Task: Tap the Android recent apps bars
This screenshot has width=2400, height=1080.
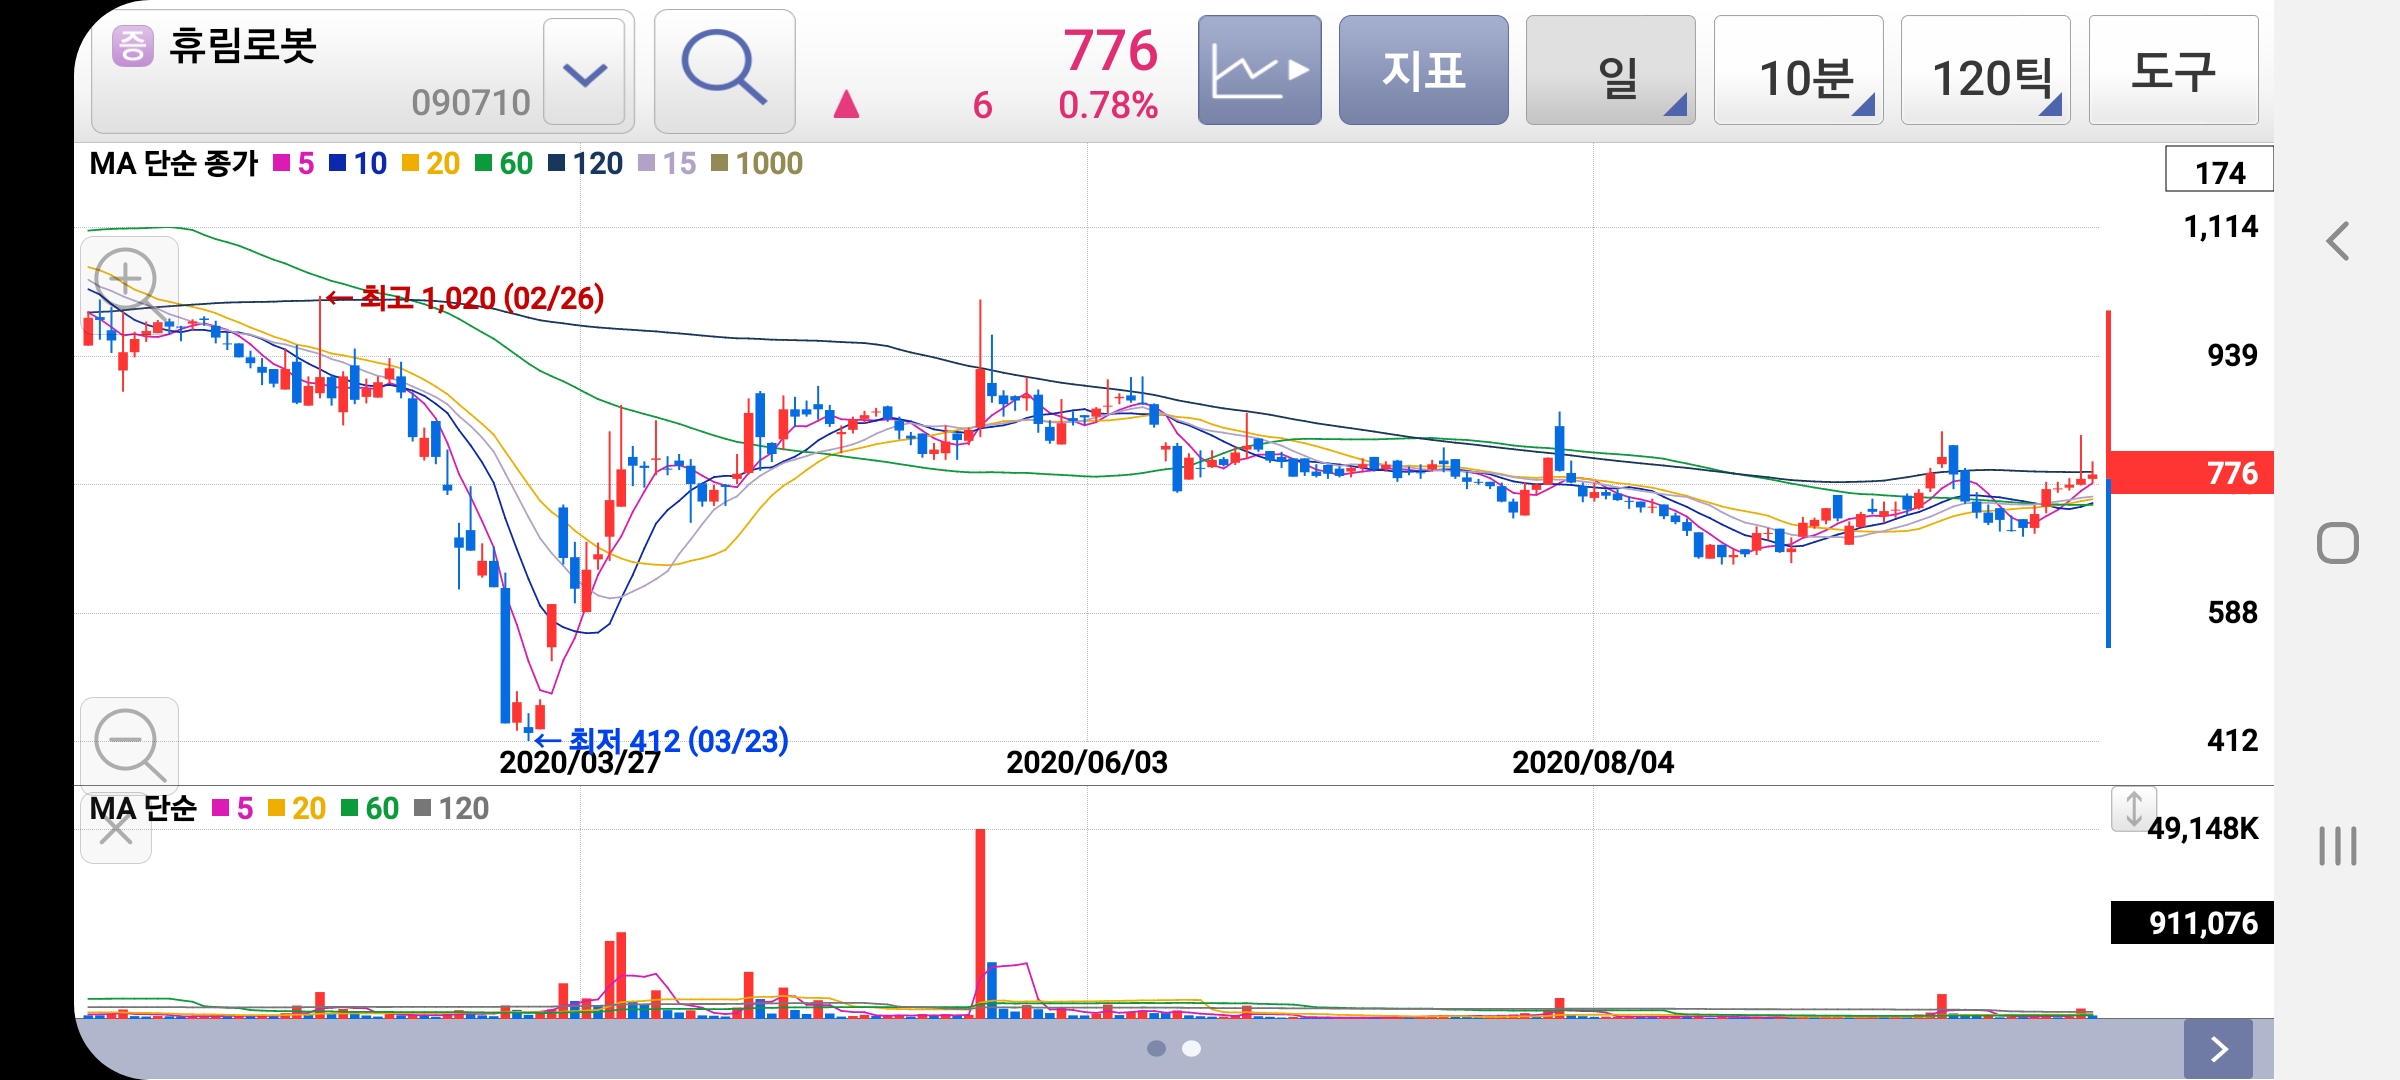Action: pyautogui.click(x=2337, y=845)
